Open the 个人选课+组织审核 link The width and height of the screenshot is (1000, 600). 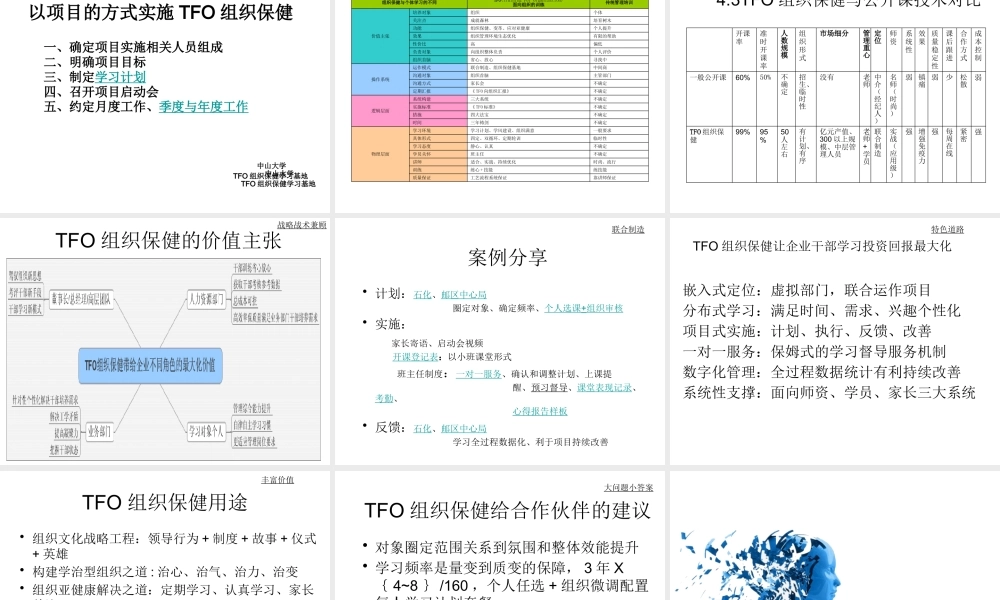coord(584,308)
